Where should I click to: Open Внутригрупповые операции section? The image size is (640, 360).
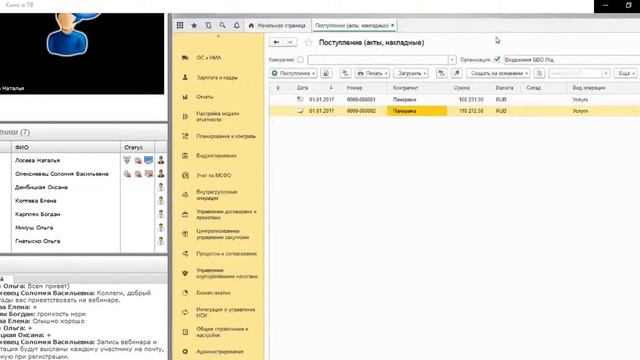[x=216, y=195]
